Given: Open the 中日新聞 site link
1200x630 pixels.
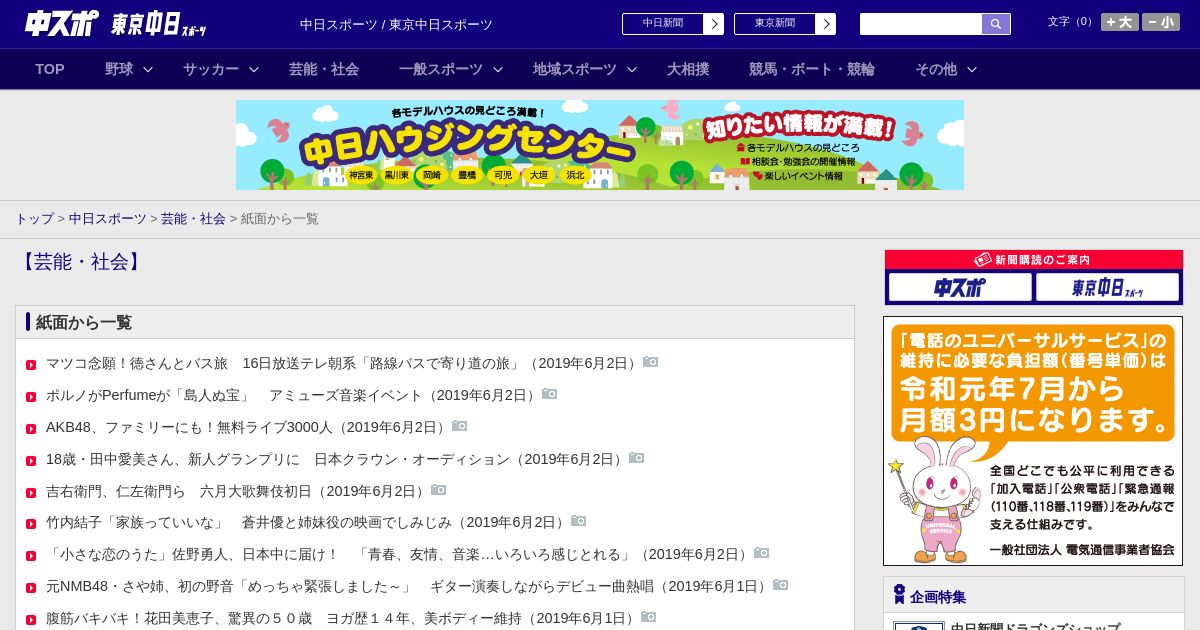Looking at the screenshot, I should click(x=663, y=24).
